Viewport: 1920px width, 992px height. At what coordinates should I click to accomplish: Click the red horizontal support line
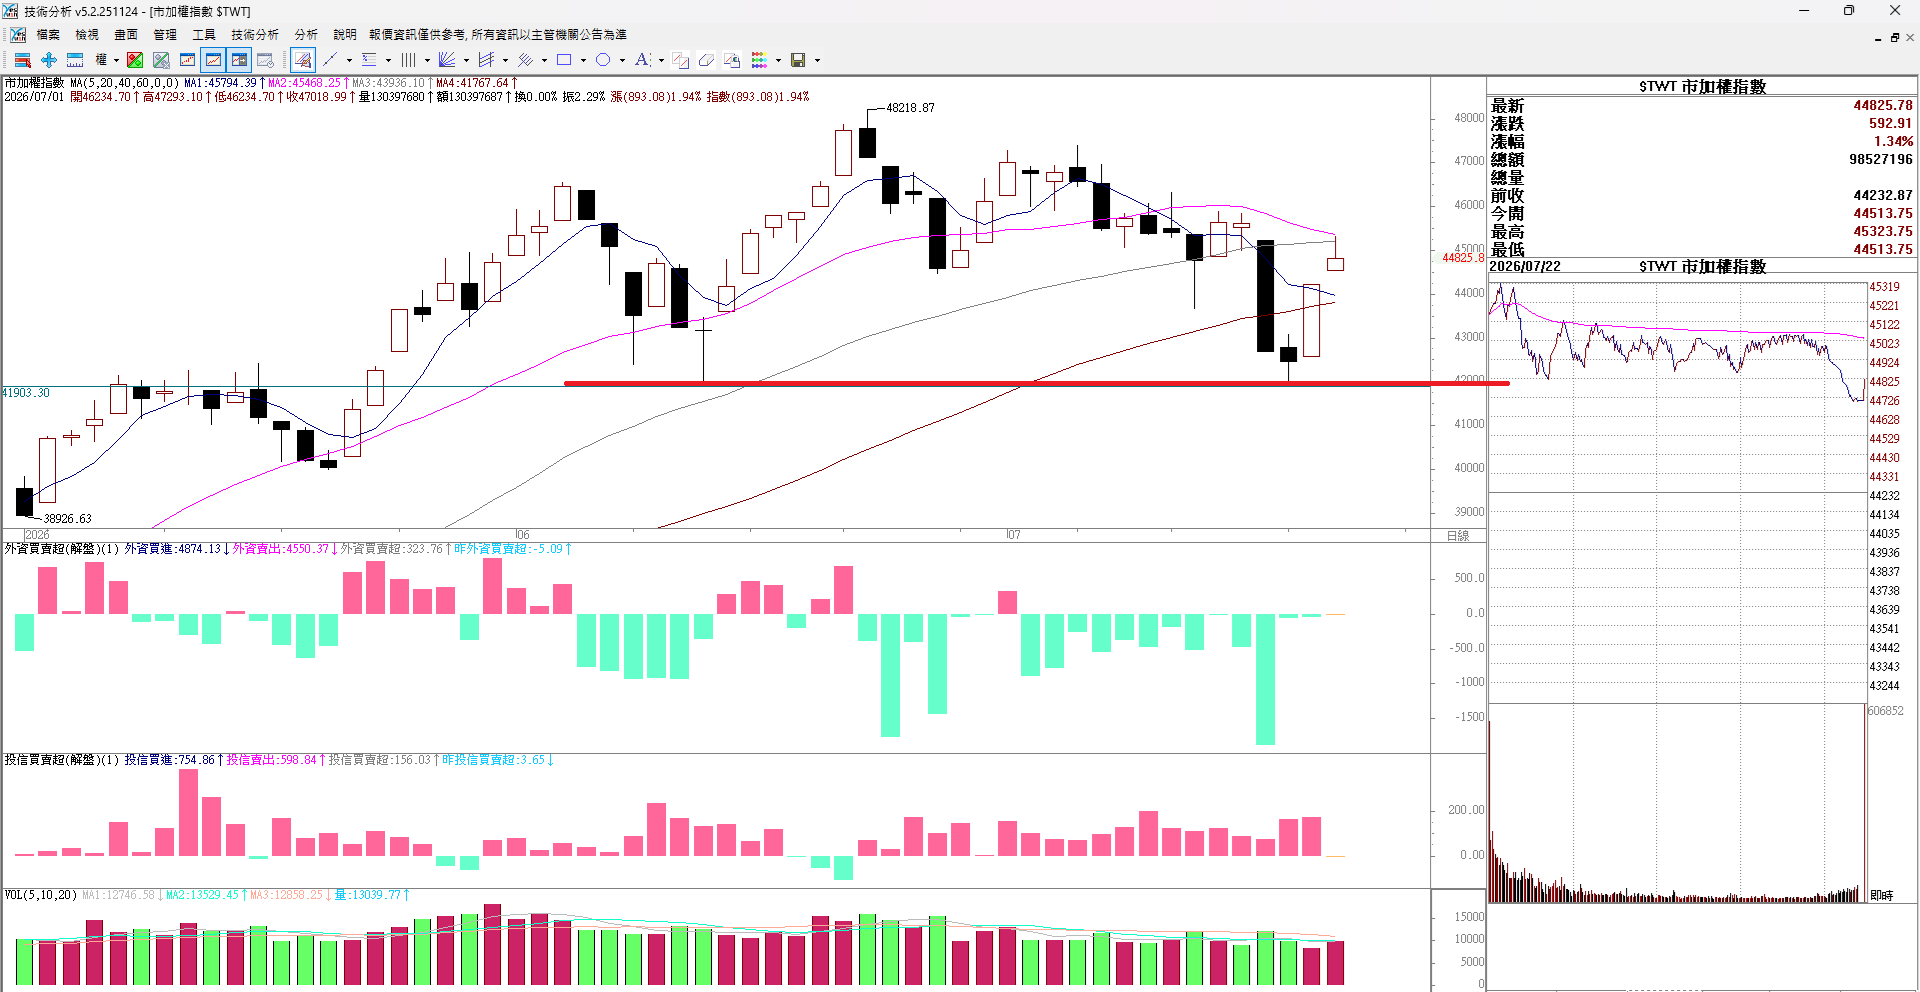click(1036, 383)
